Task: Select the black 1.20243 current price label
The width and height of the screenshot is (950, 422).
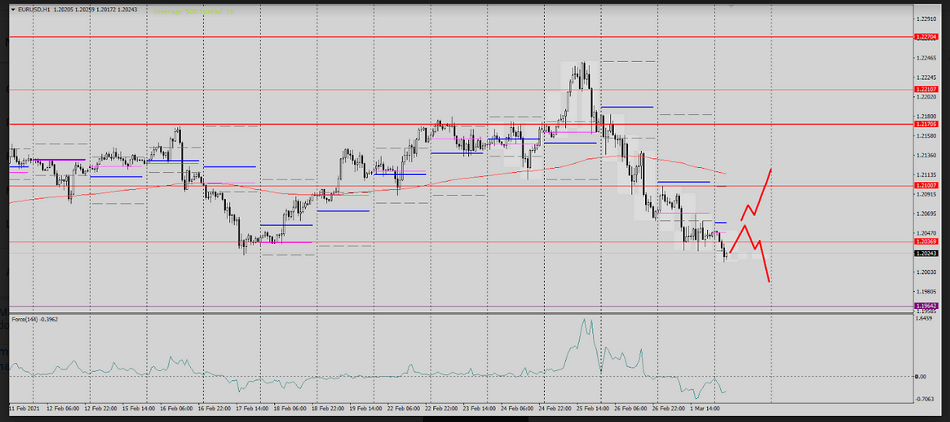Action: pos(925,253)
